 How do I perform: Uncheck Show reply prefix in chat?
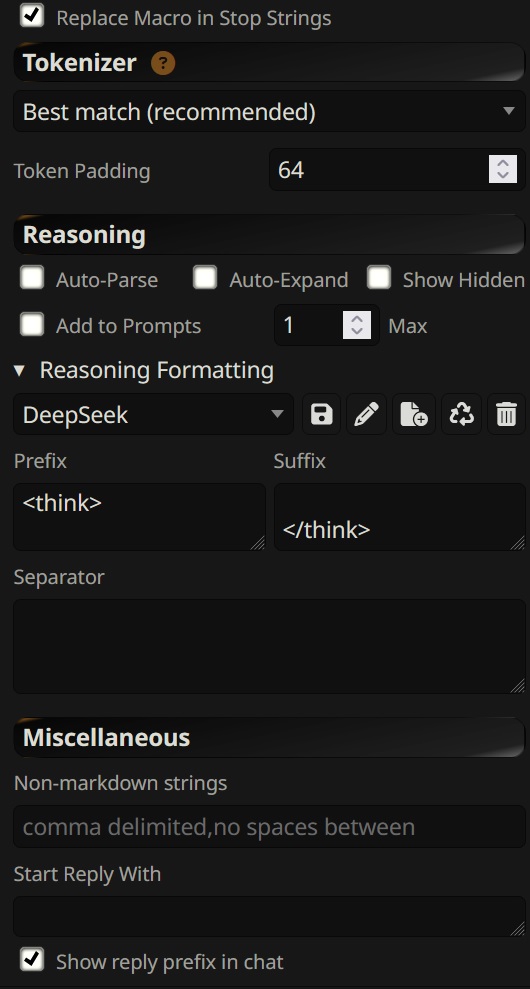[x=32, y=960]
